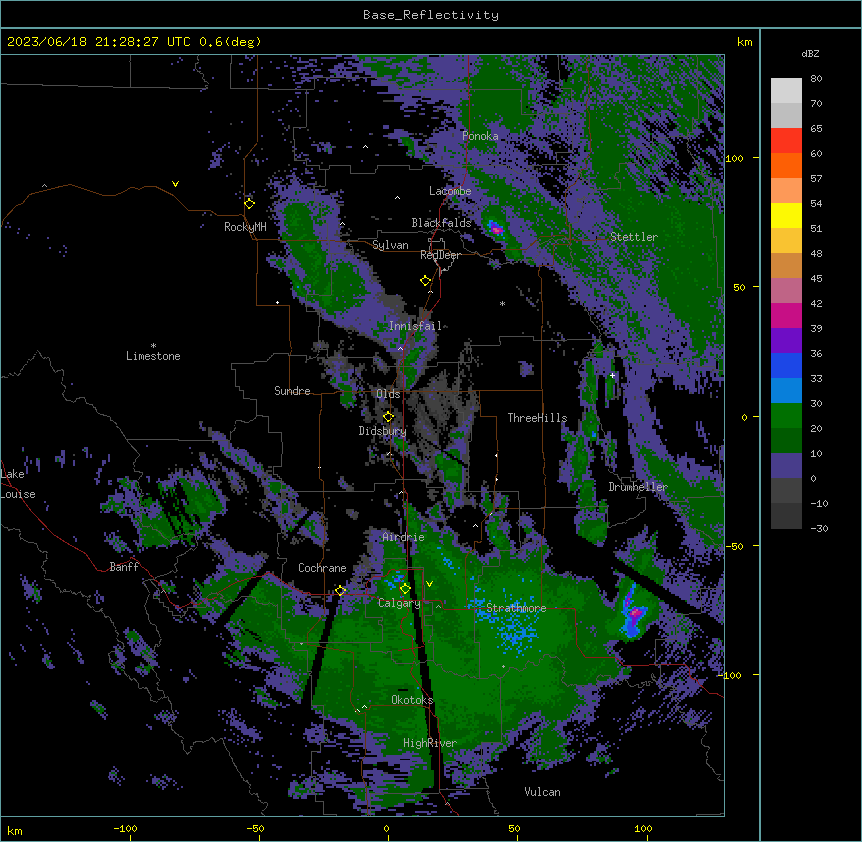This screenshot has width=862, height=842.
Task: Click the yellow diamond marker below Cochrane
Action: click(340, 590)
